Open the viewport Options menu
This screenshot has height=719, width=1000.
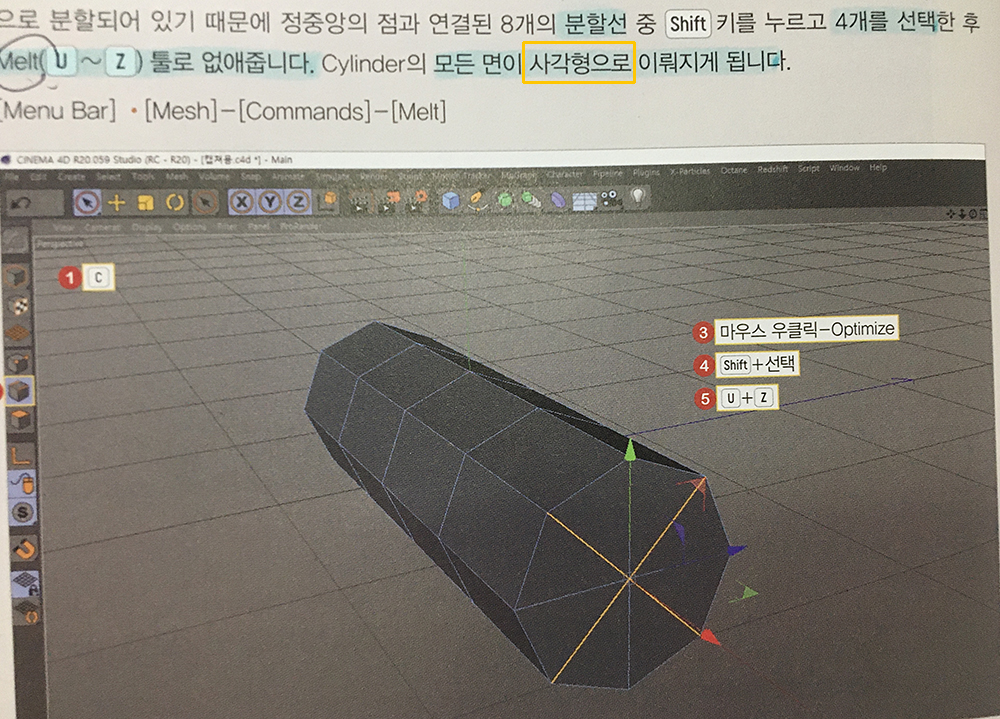pos(189,227)
